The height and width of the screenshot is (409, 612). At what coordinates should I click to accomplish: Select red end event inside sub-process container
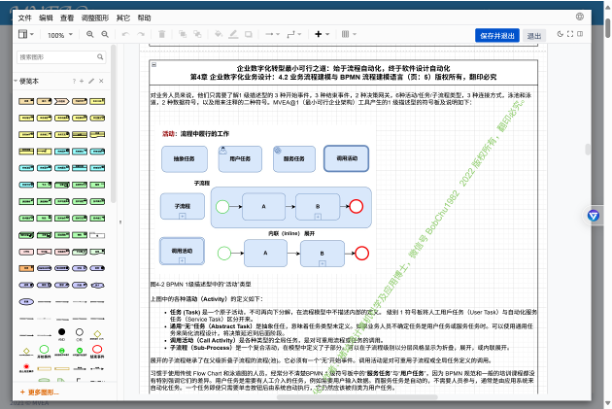point(356,206)
